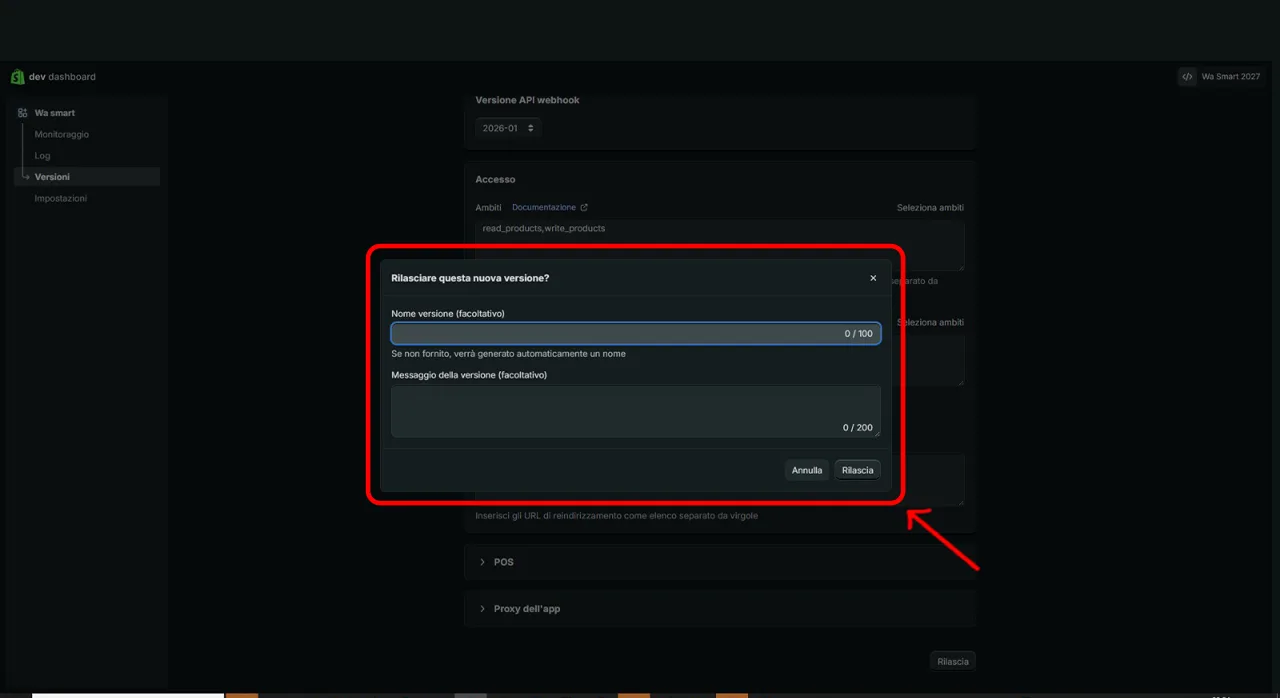The height and width of the screenshot is (698, 1280).
Task: Close the release dialog with the X icon
Action: (873, 278)
